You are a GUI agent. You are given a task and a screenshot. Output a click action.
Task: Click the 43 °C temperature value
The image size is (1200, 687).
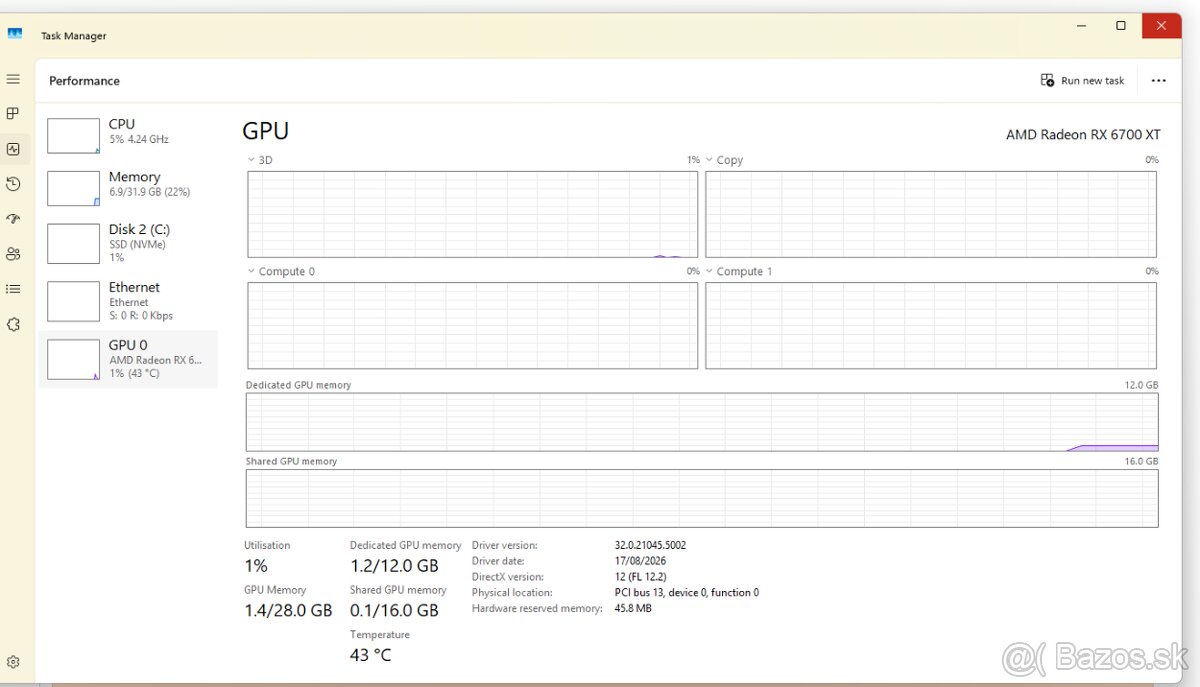point(370,655)
